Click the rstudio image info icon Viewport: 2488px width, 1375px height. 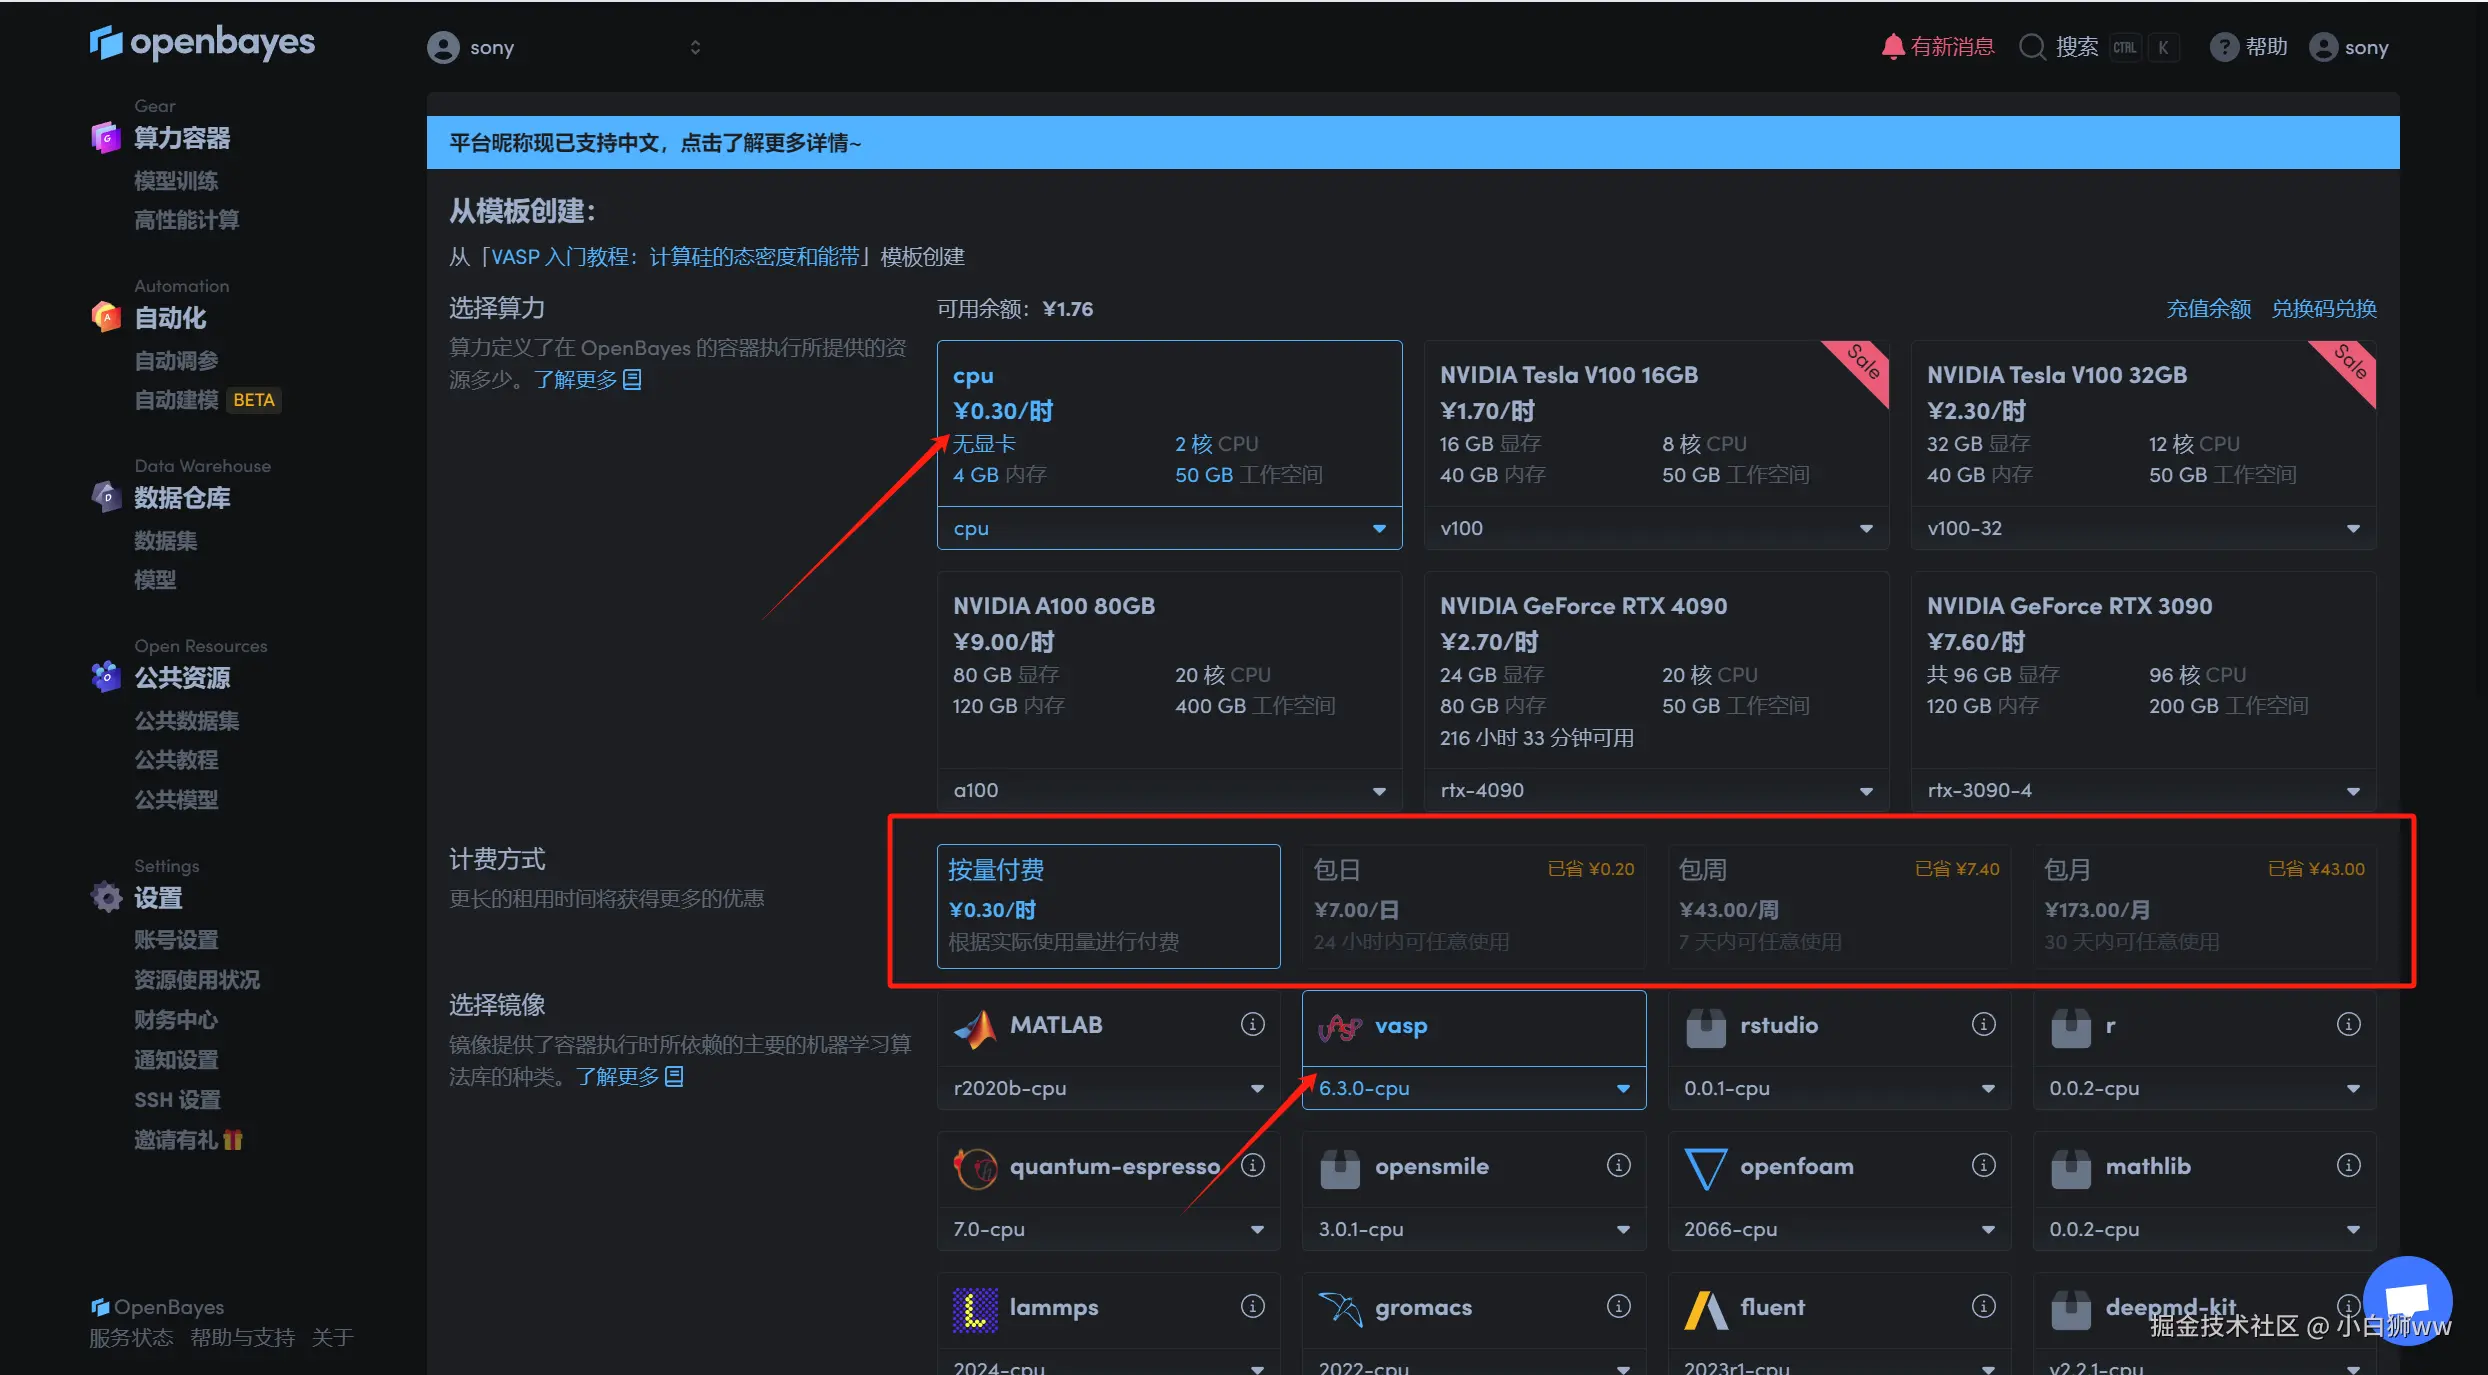click(x=1983, y=1024)
